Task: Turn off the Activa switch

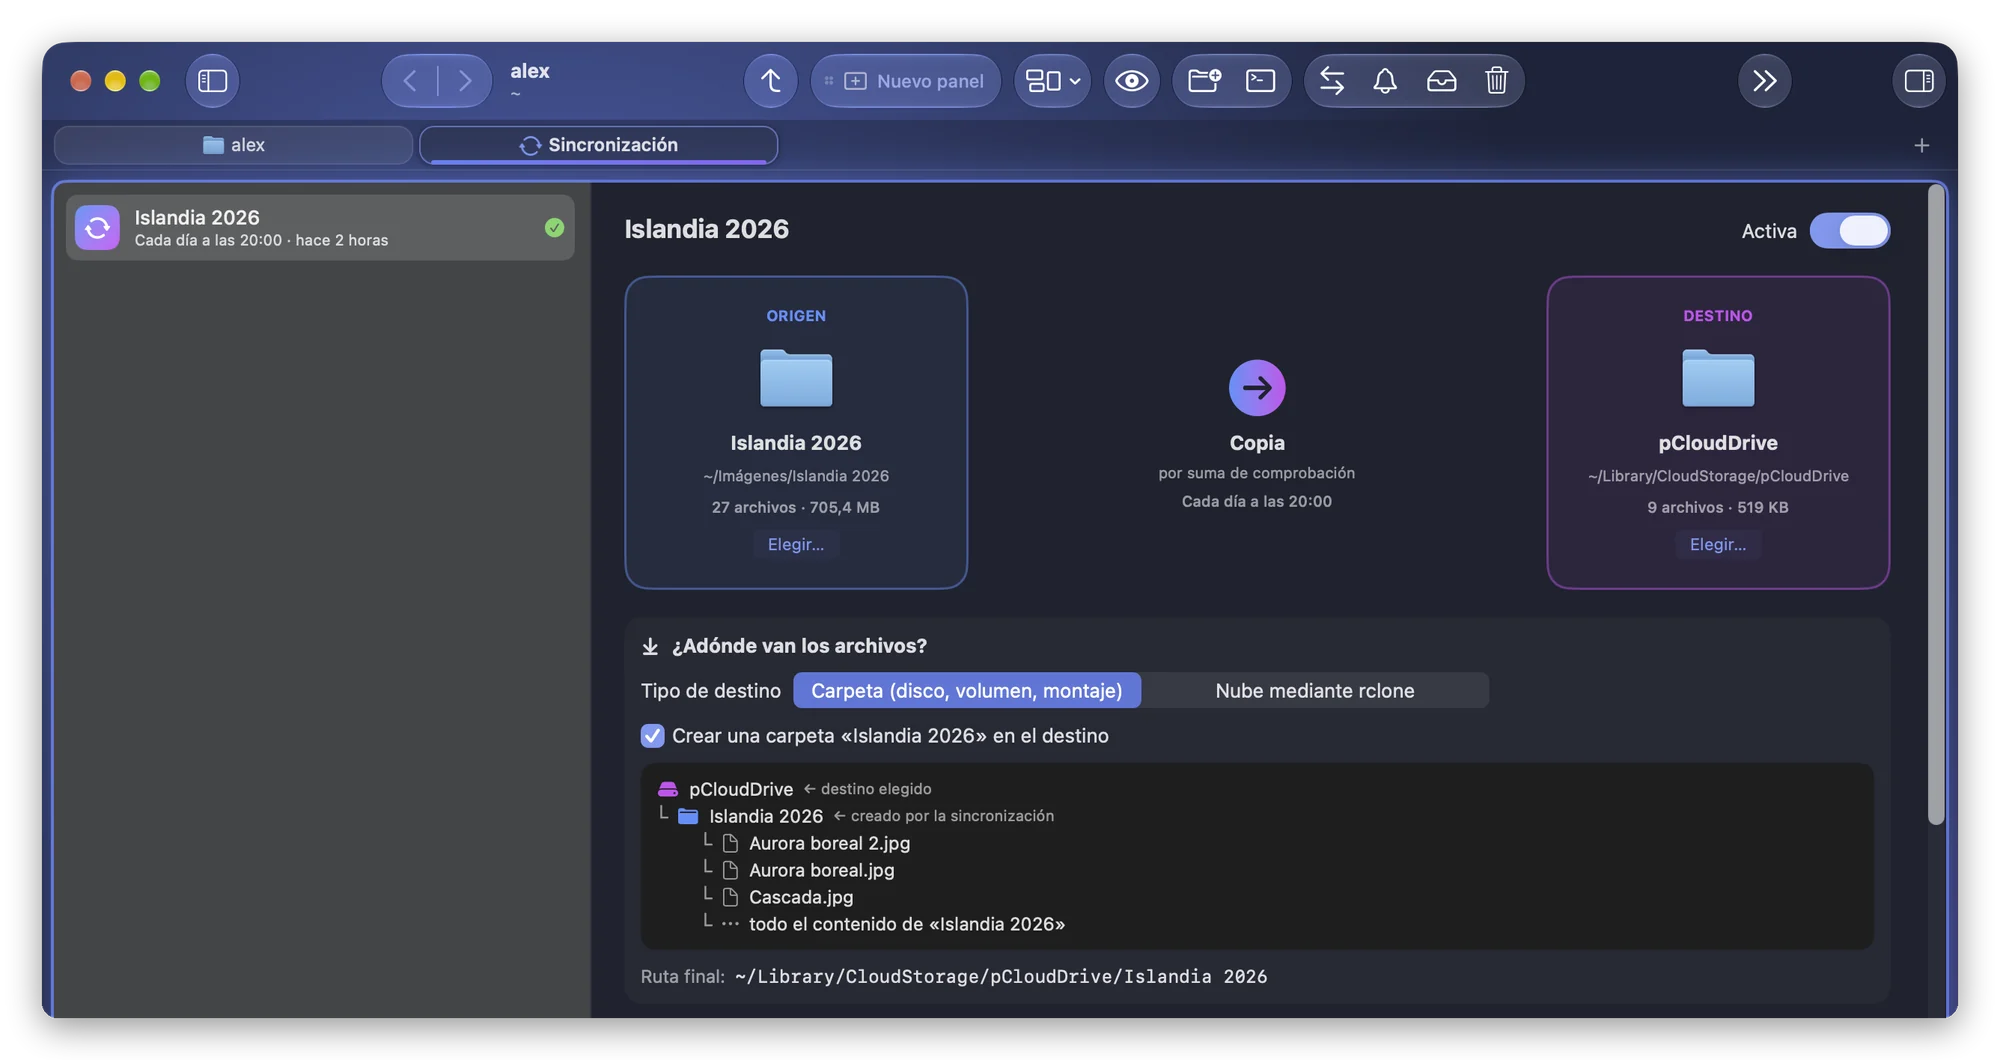Action: (x=1850, y=231)
